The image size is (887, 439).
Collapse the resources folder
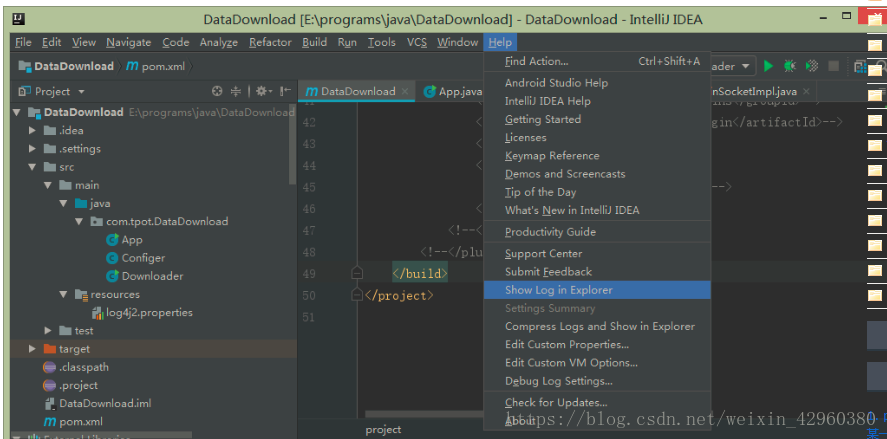pyautogui.click(x=63, y=294)
